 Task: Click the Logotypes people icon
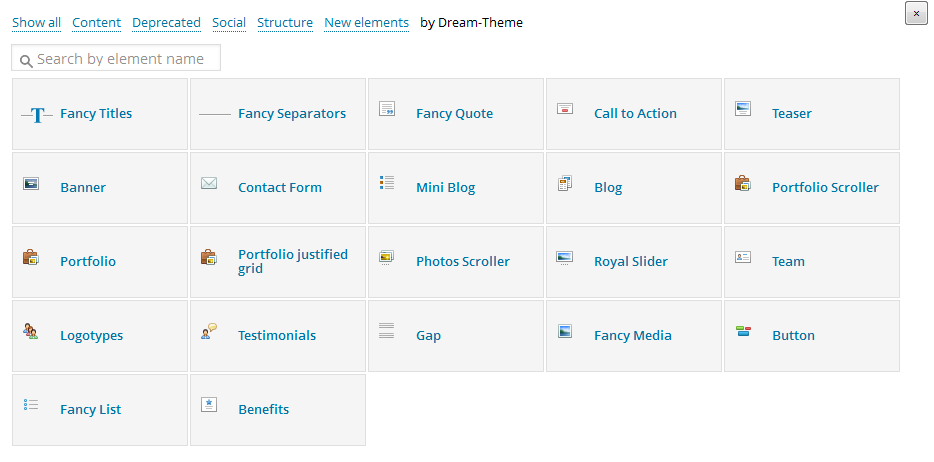click(x=31, y=331)
